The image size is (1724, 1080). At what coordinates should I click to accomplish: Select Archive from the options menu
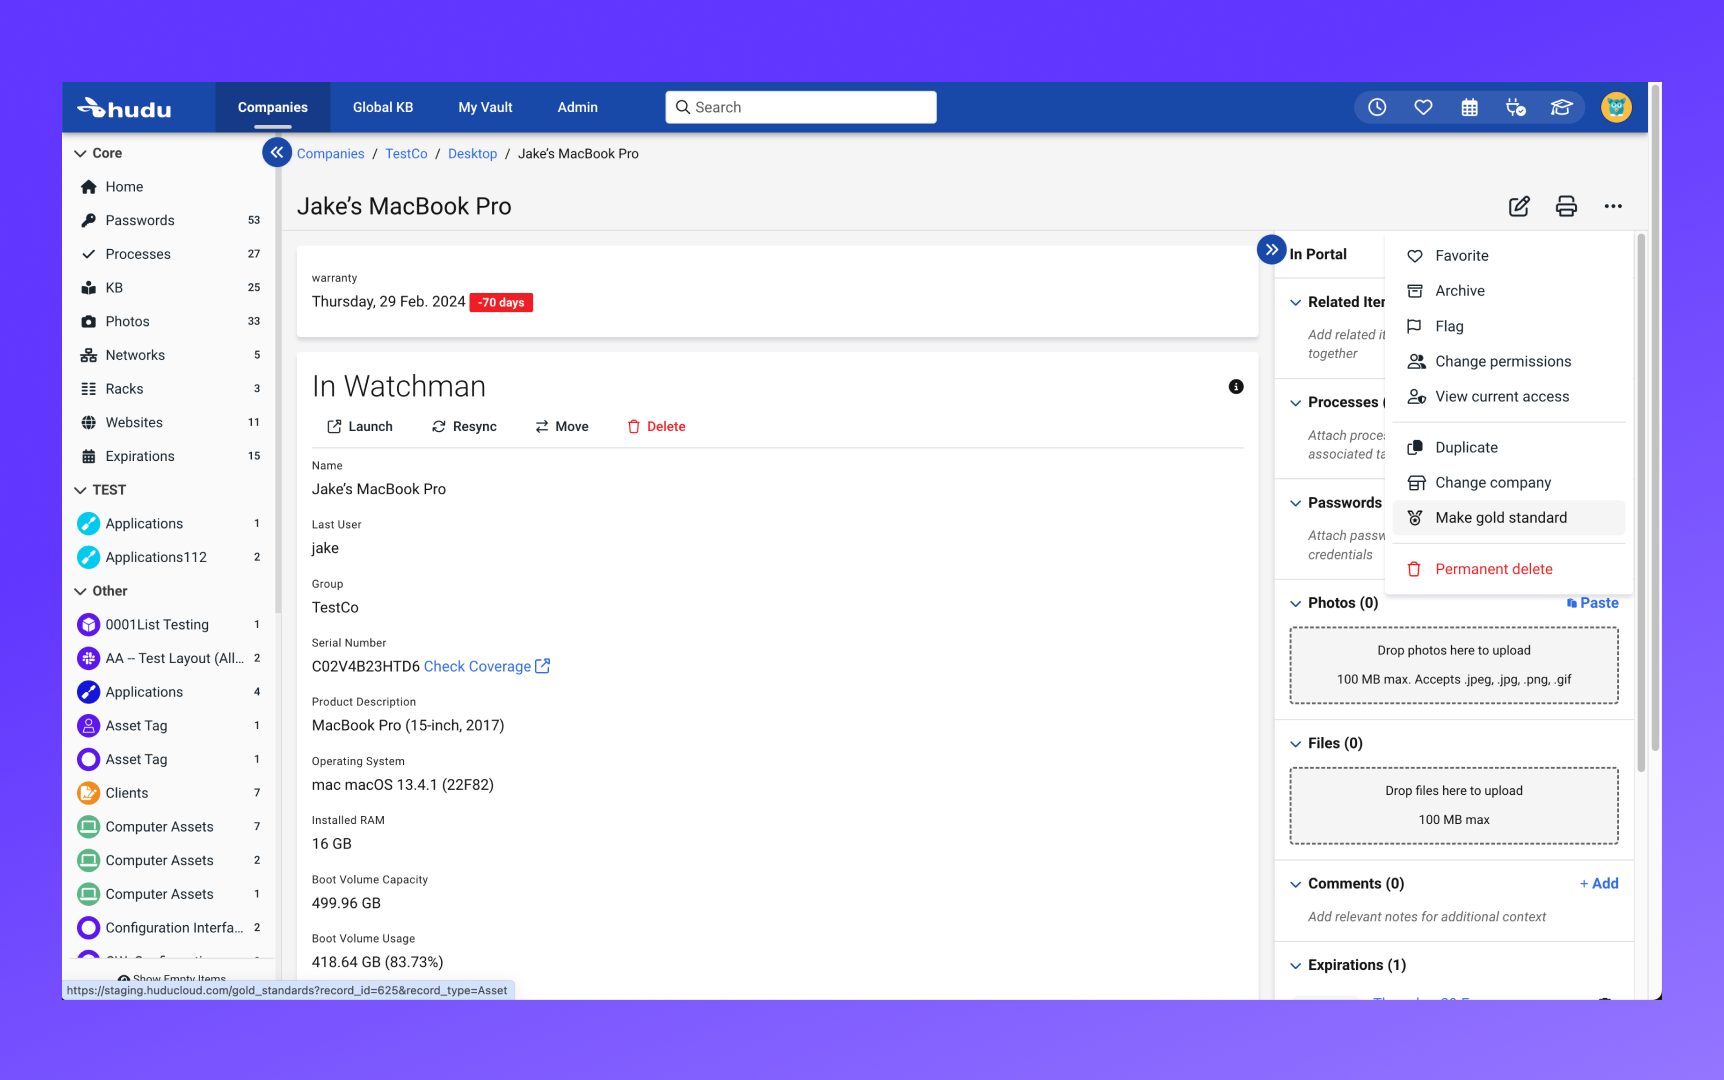(1508, 291)
